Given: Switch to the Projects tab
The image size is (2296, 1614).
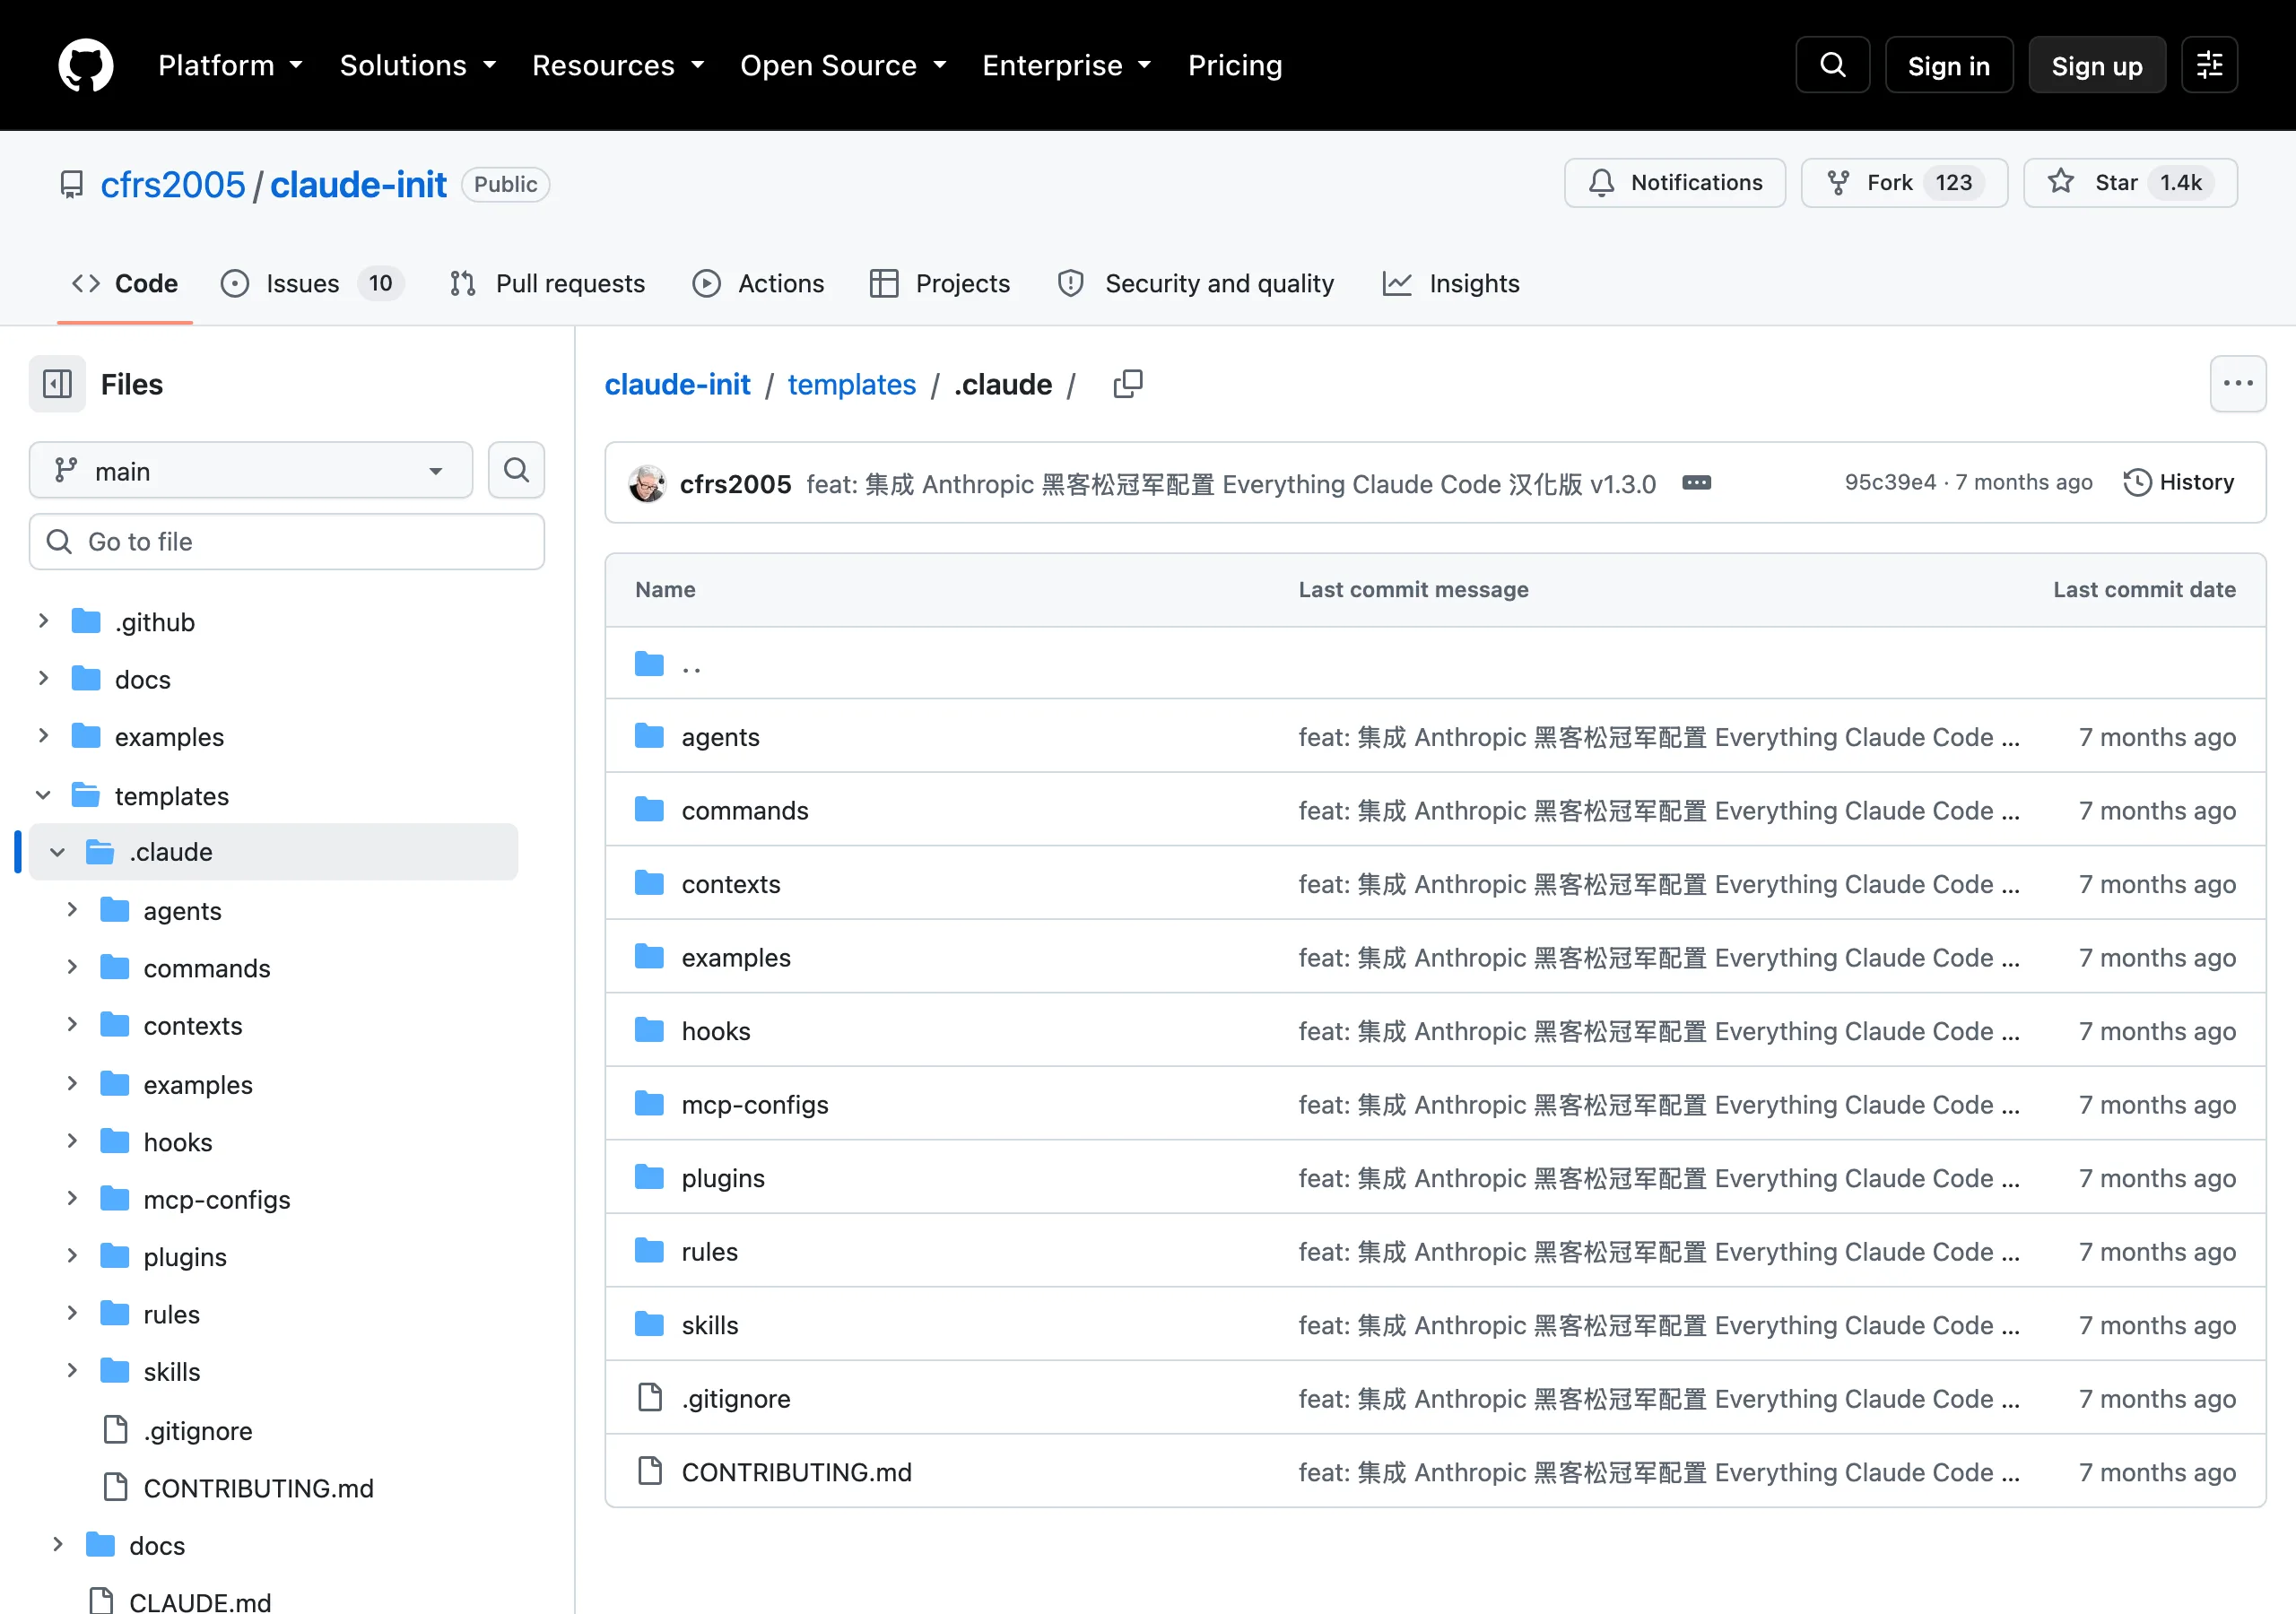Looking at the screenshot, I should 940,284.
